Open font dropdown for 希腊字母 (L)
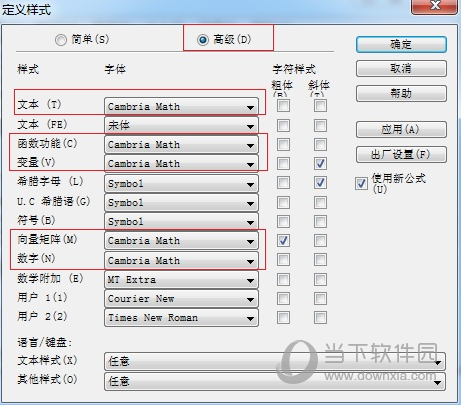 click(x=181, y=184)
